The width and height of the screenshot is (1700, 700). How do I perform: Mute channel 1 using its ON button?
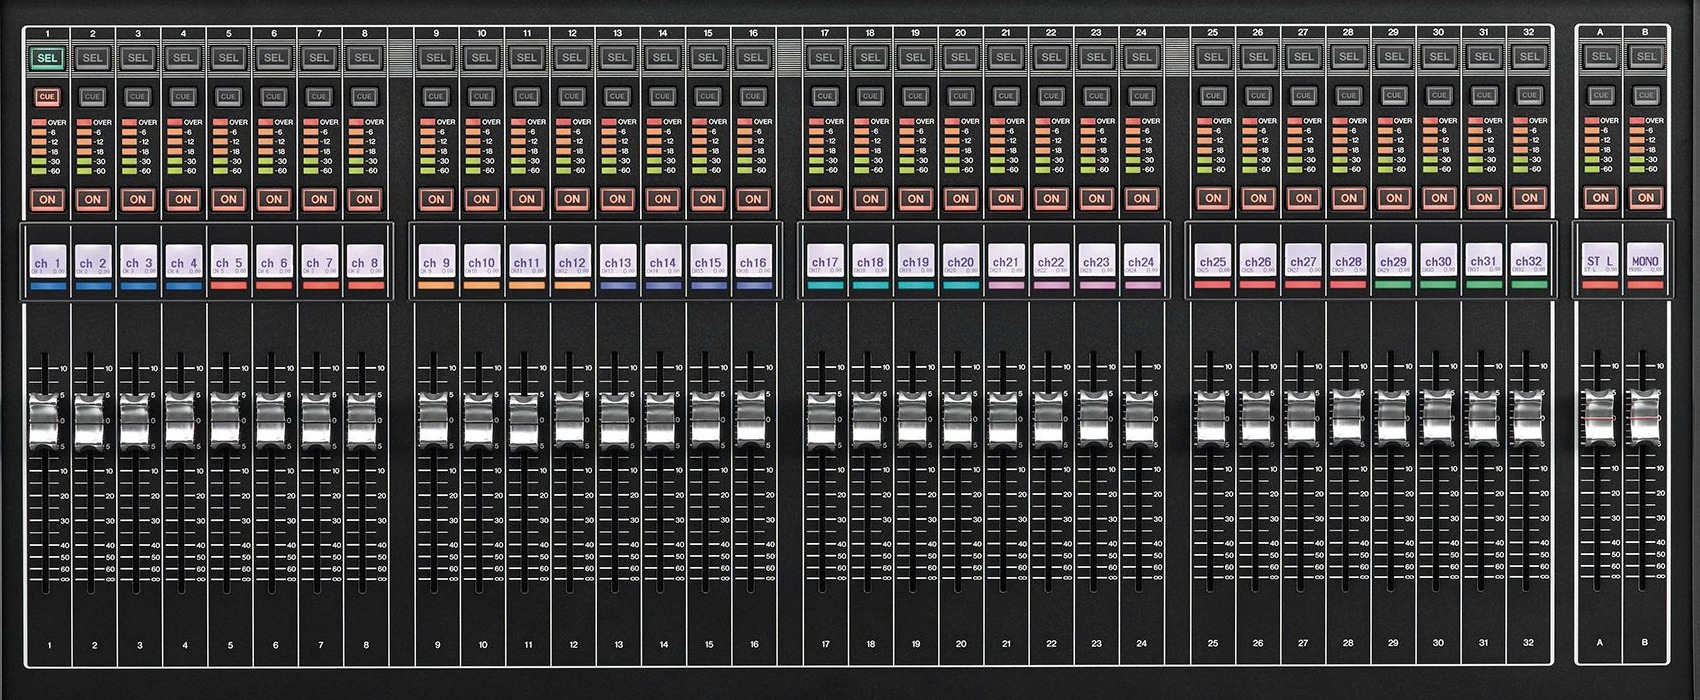[47, 199]
